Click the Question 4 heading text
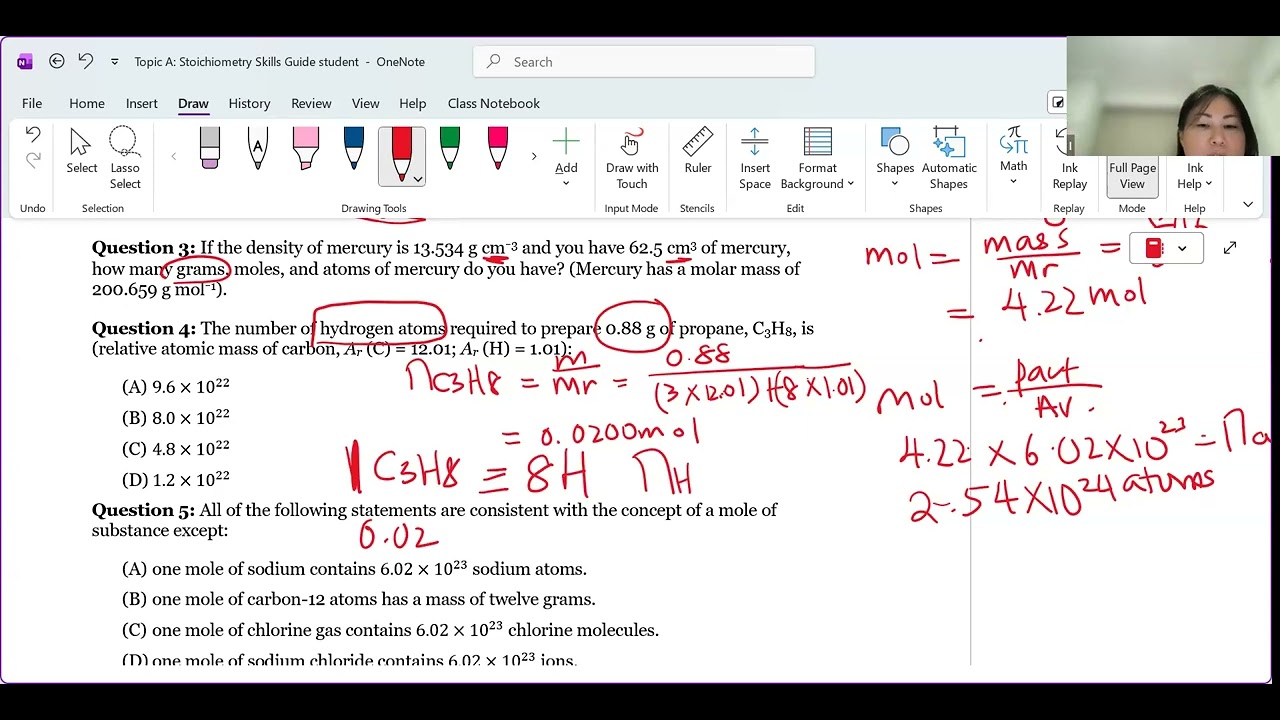This screenshot has height=720, width=1280. [x=144, y=328]
